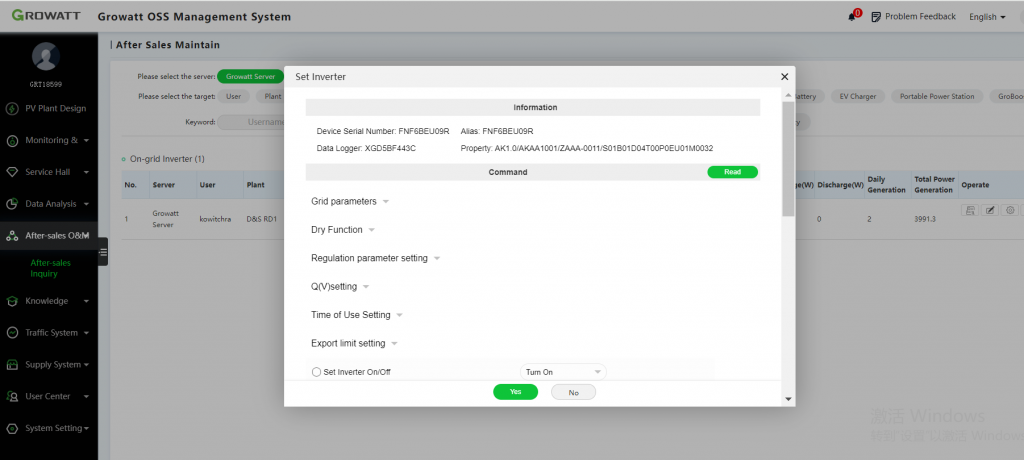The height and width of the screenshot is (460, 1024).
Task: Click the Traffic System sidebar icon
Action: tap(12, 333)
